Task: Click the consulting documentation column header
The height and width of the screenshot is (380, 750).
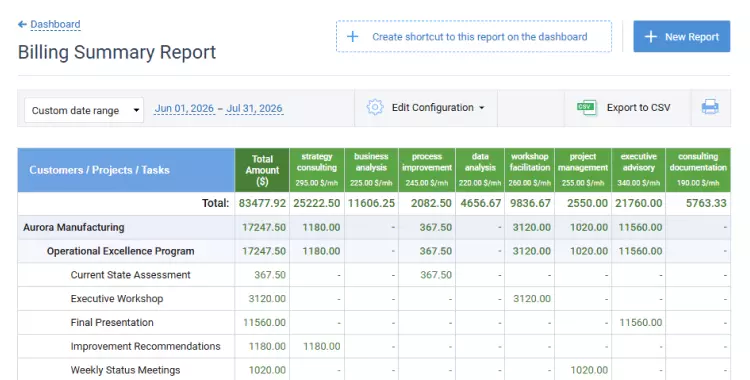Action: (x=698, y=170)
